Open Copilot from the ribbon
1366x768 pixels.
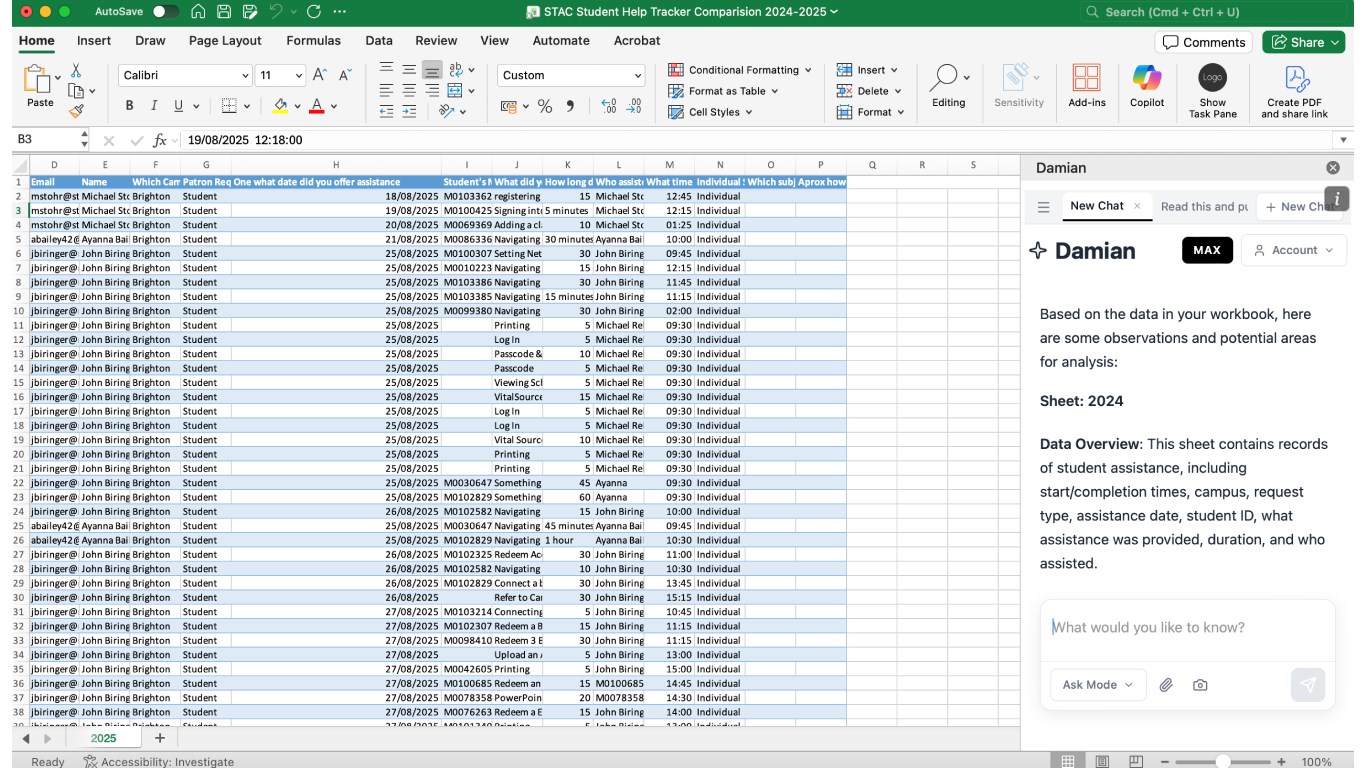pyautogui.click(x=1147, y=86)
